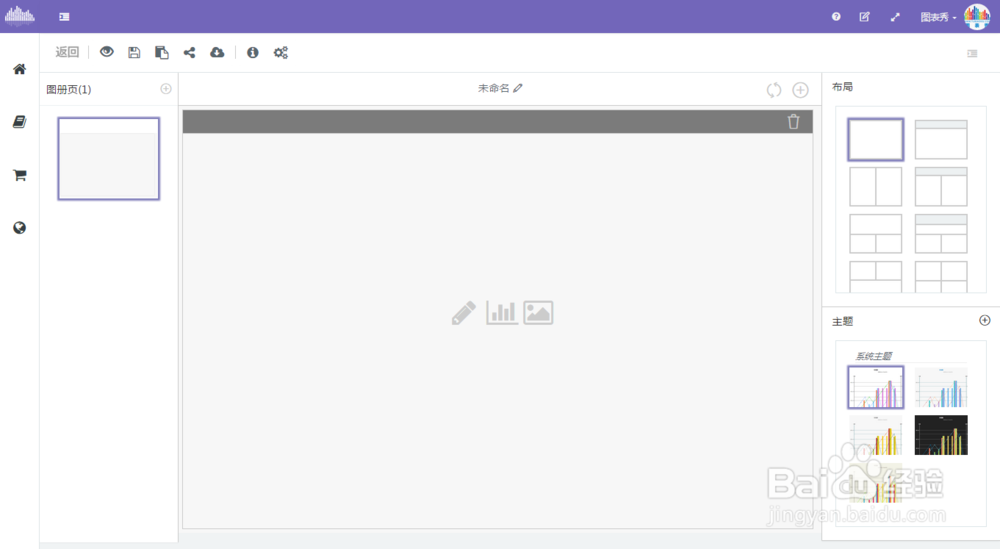
Task: Open the info icon in toolbar
Action: 253,52
